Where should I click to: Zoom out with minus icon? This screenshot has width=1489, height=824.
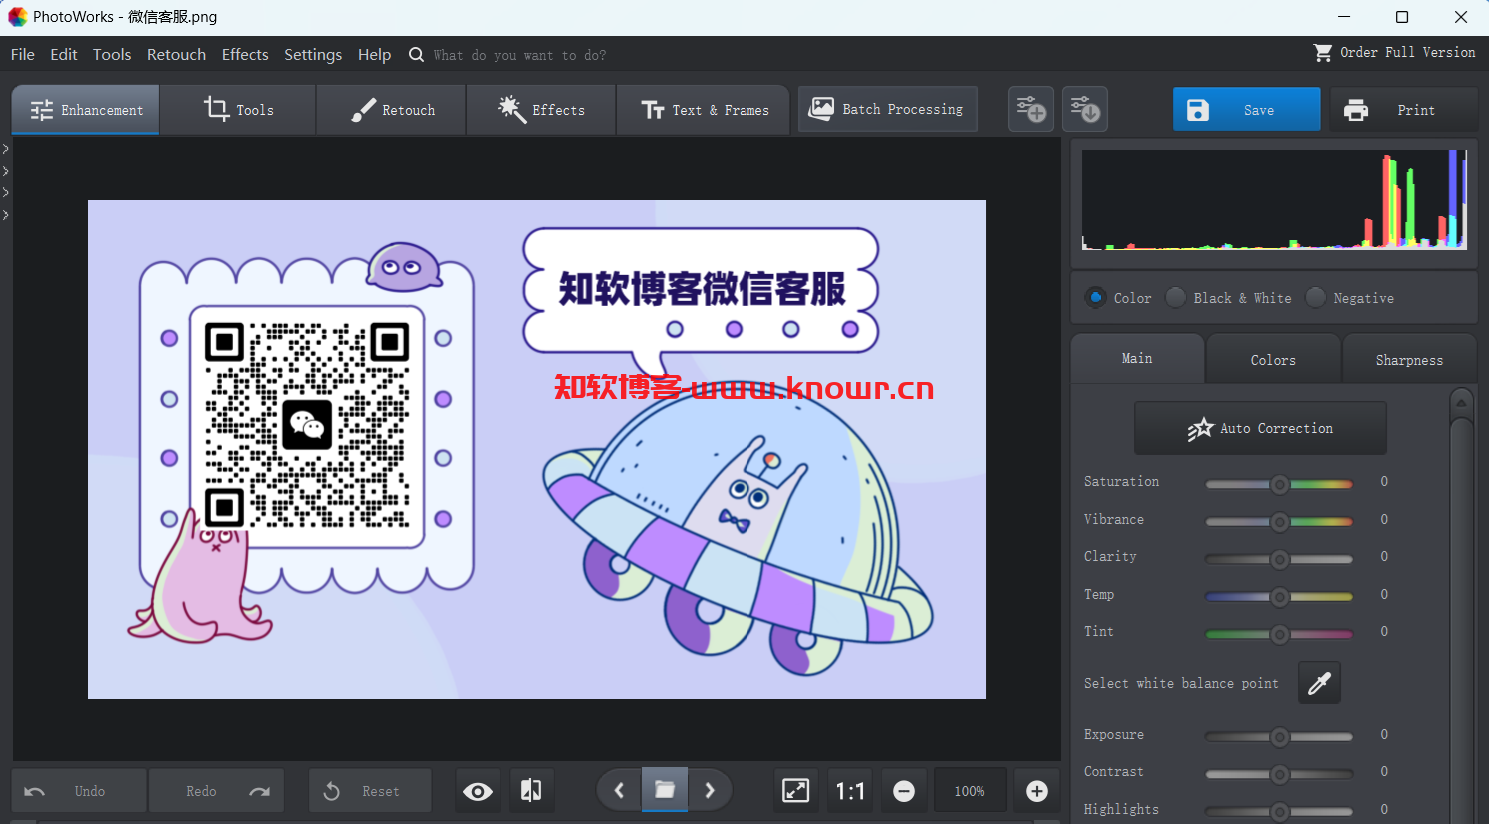click(904, 791)
